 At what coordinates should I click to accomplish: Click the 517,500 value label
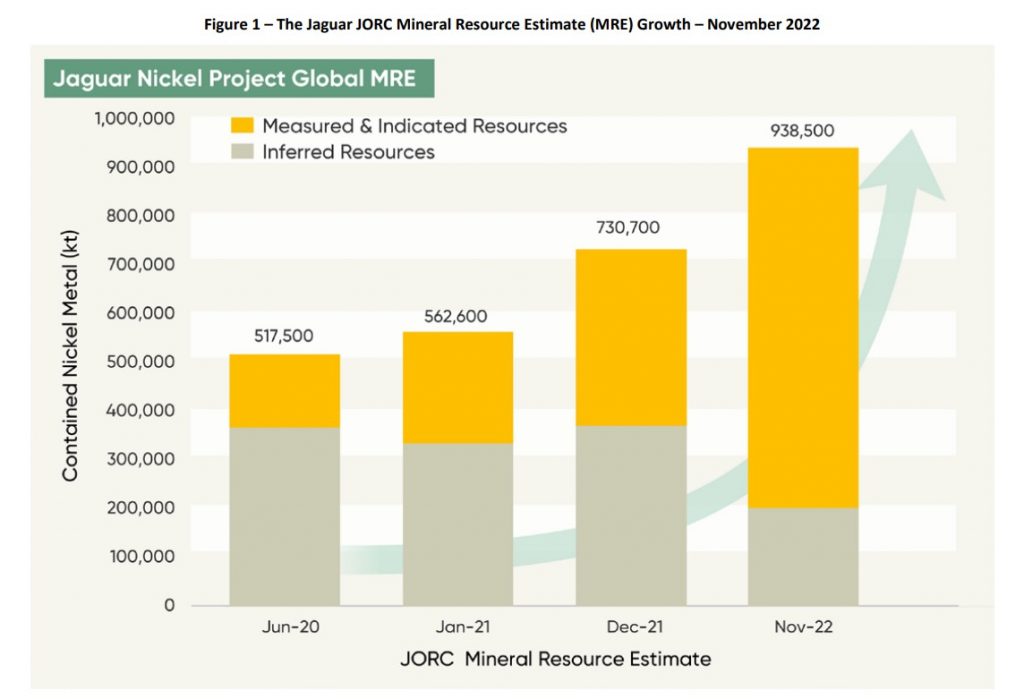(x=283, y=336)
